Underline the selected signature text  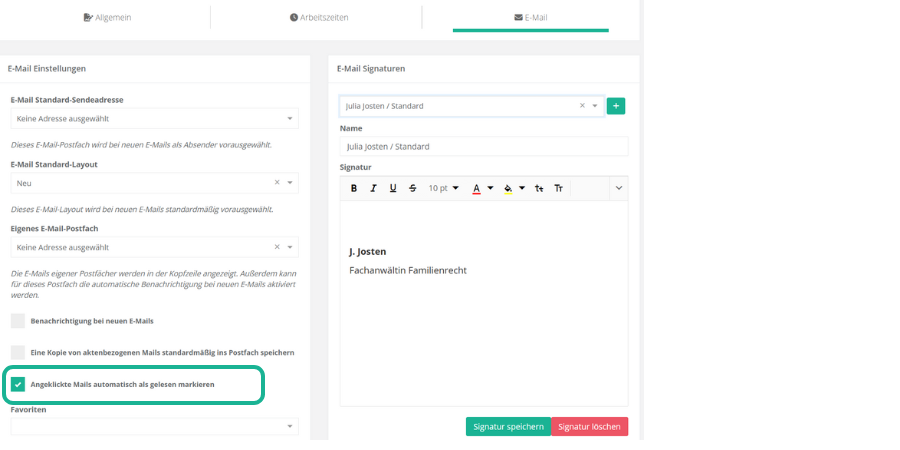[x=393, y=188]
